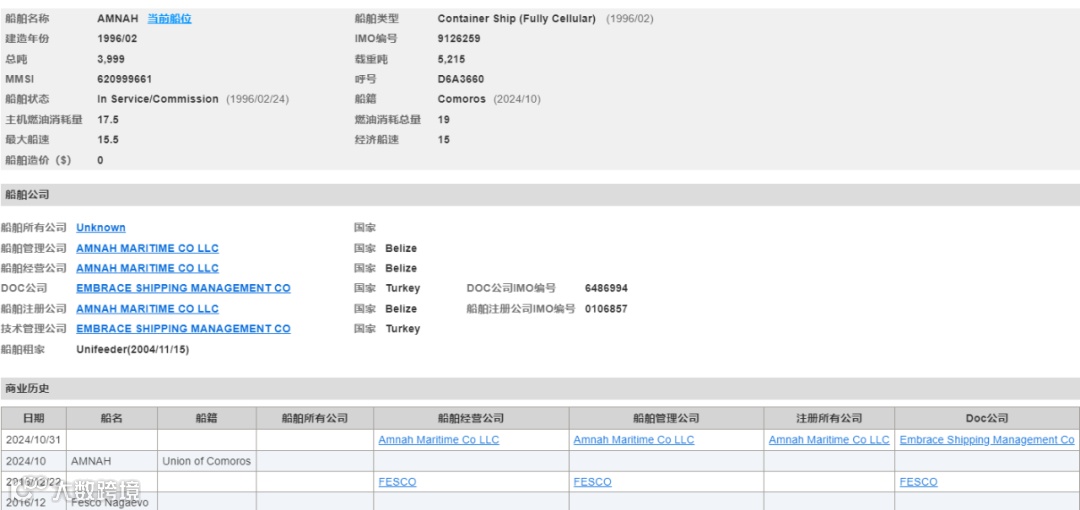Open AMNAH MARITIME CO LLC in 船舶管理公司 row
The width and height of the screenshot is (1080, 510).
(147, 248)
